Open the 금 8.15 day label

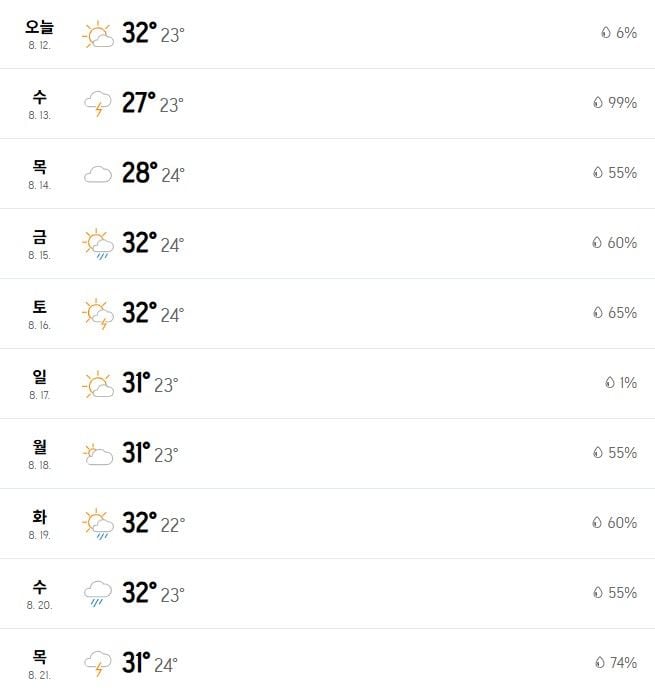click(40, 244)
